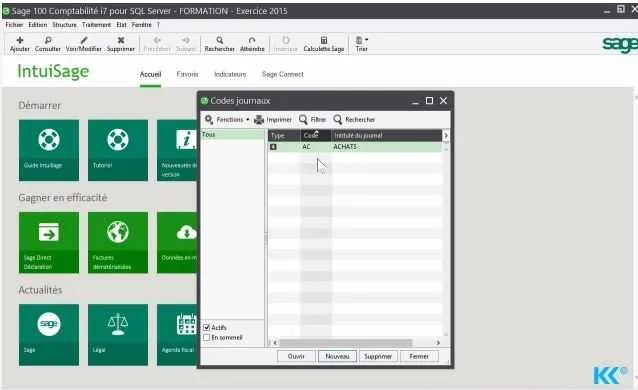Select the ACHATS journal title cell
This screenshot has width=638, height=390.
(x=387, y=147)
